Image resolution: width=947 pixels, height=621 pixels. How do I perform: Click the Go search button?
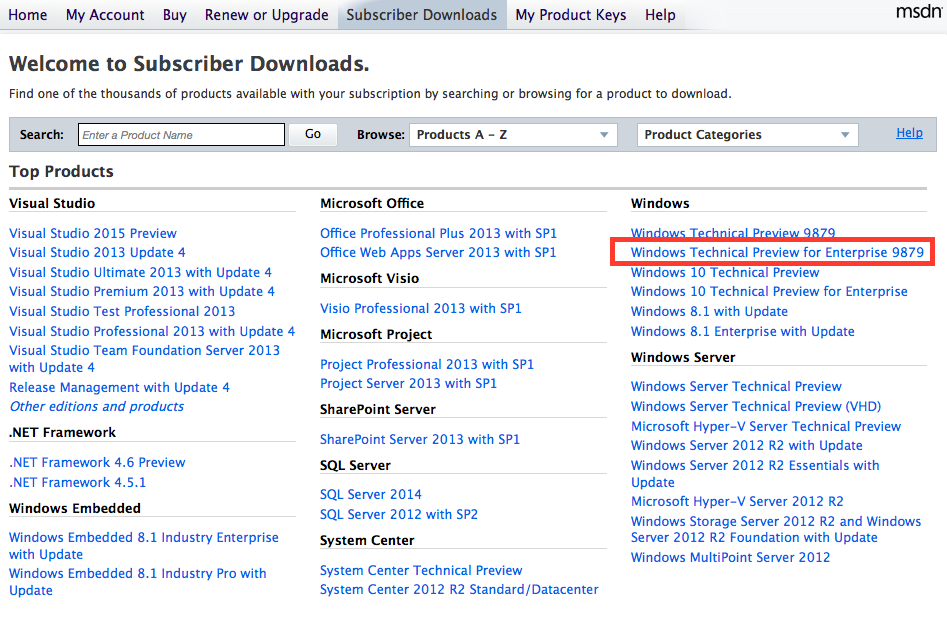(x=313, y=134)
